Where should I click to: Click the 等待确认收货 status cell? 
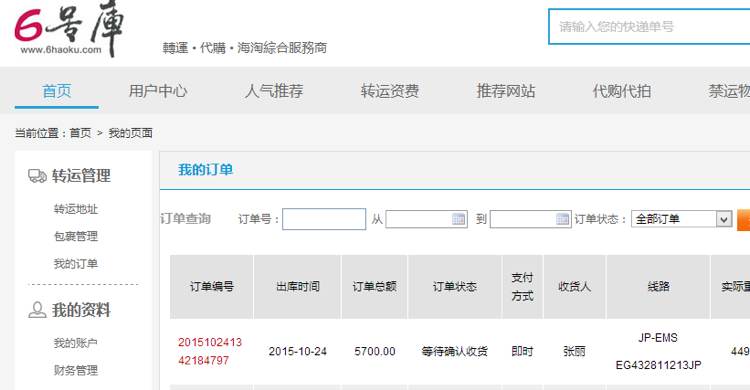pyautogui.click(x=454, y=352)
